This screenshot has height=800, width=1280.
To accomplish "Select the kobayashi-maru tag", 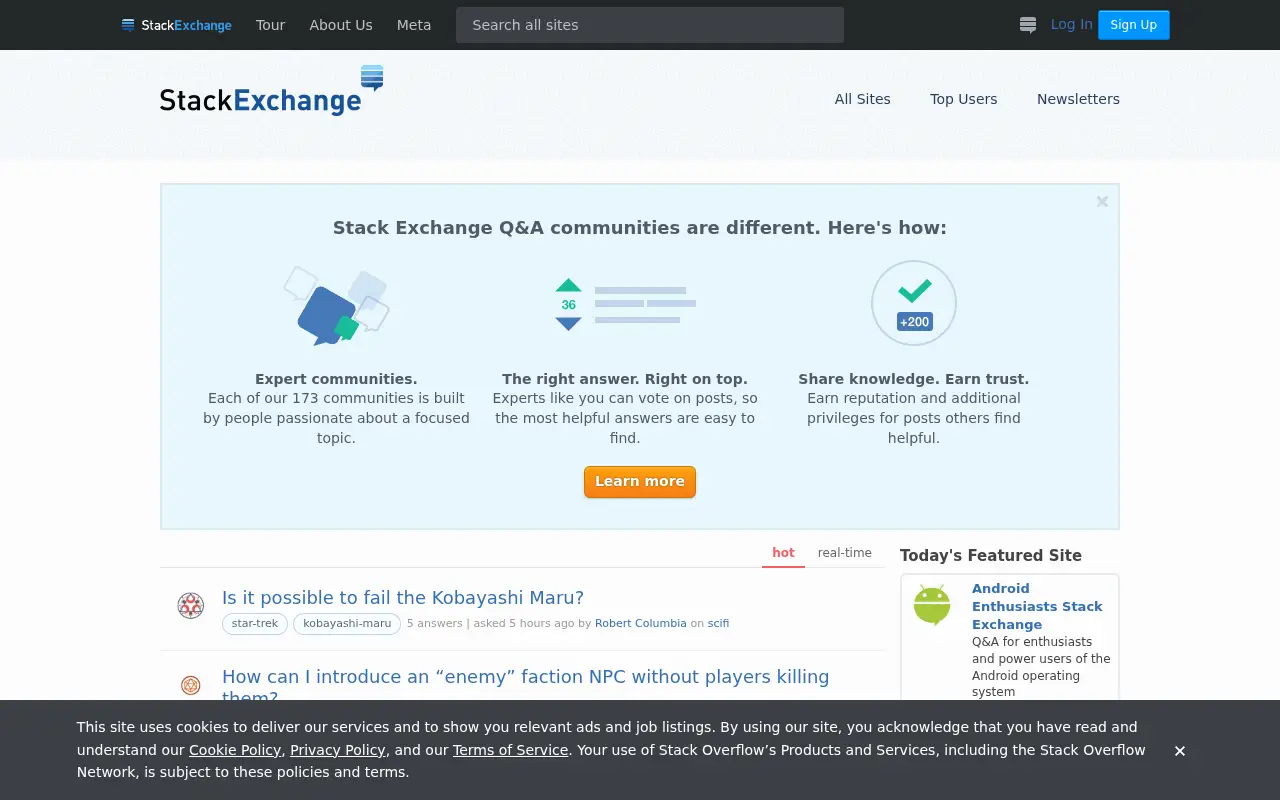I will pos(347,624).
